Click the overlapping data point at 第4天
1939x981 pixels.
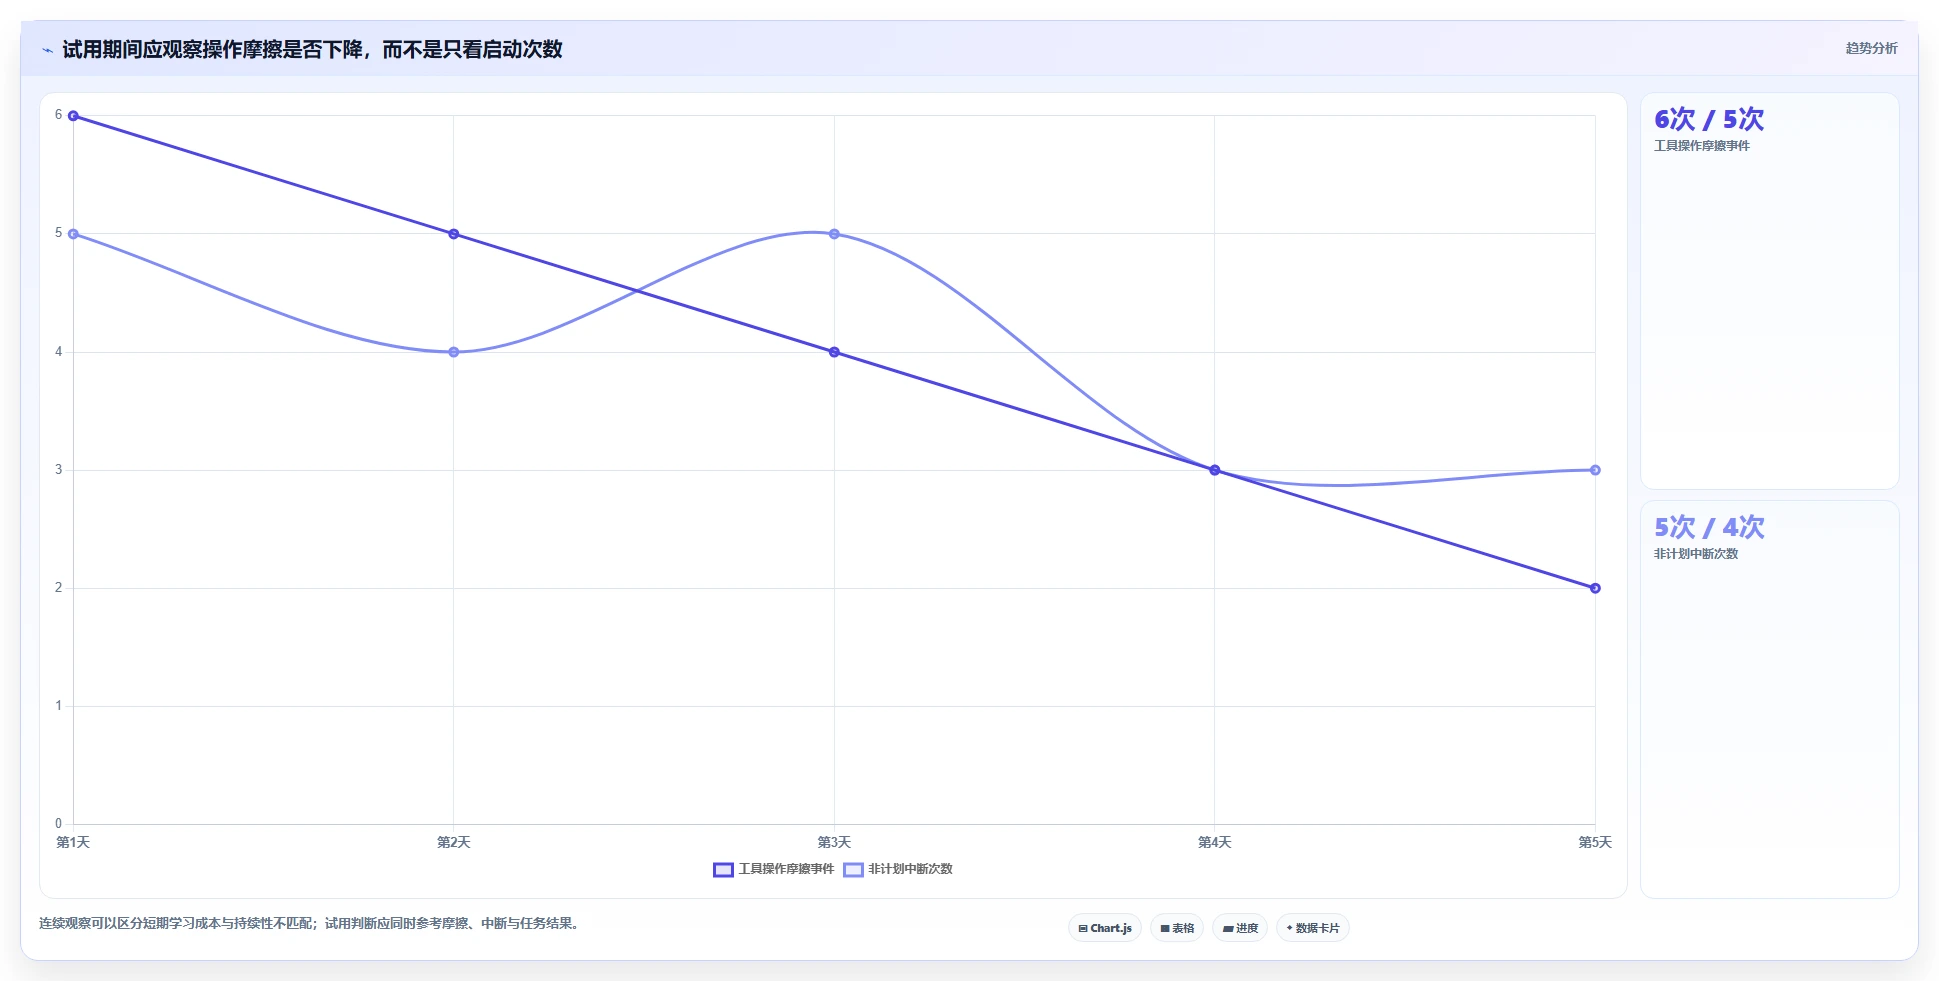point(1215,470)
